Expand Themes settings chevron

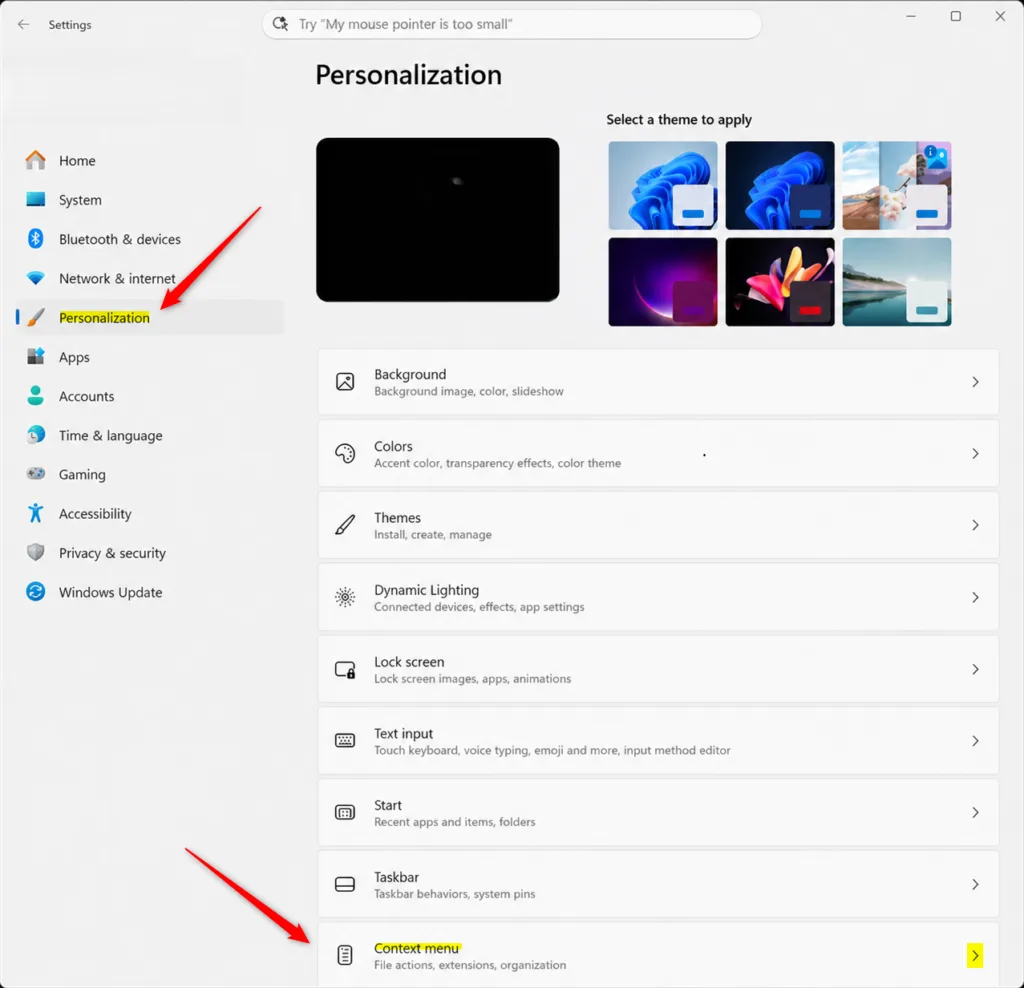point(975,525)
